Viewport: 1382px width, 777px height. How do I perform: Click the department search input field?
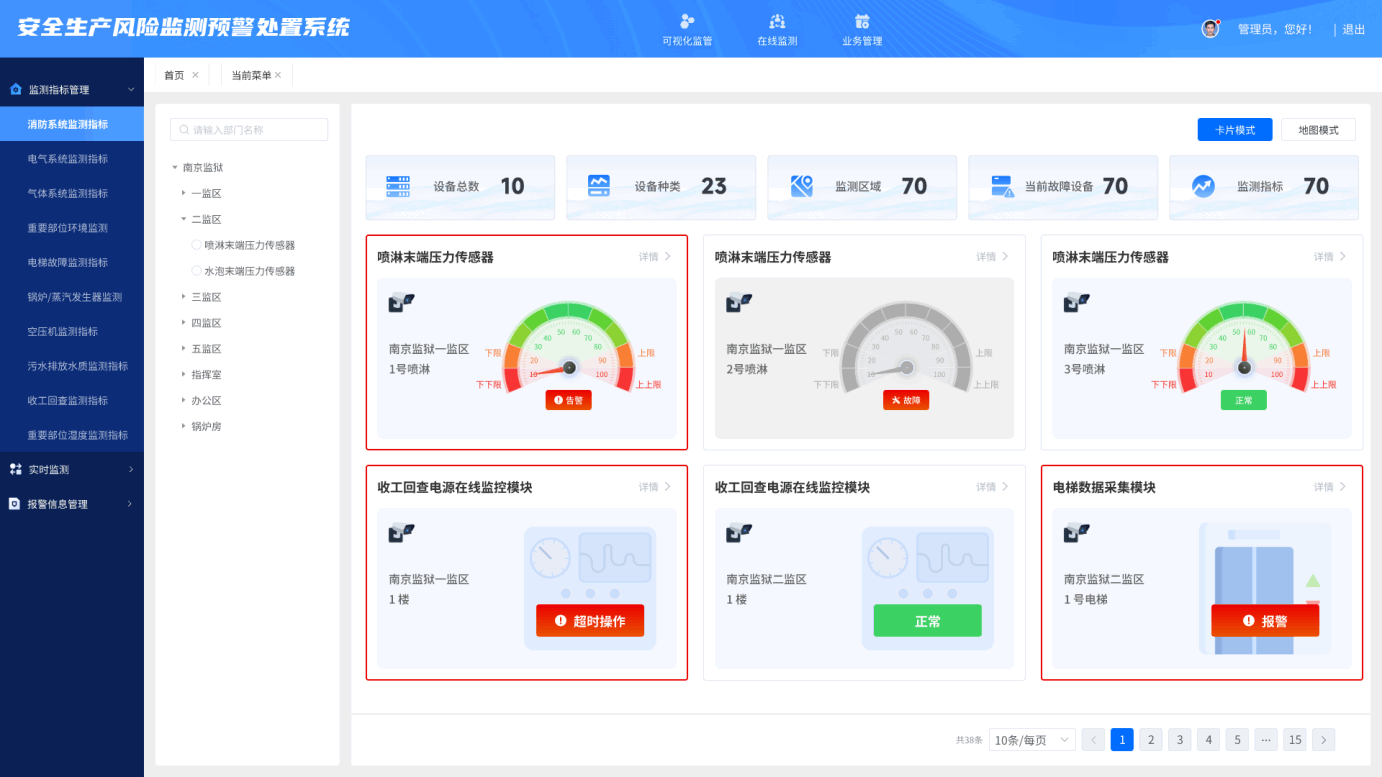(248, 129)
